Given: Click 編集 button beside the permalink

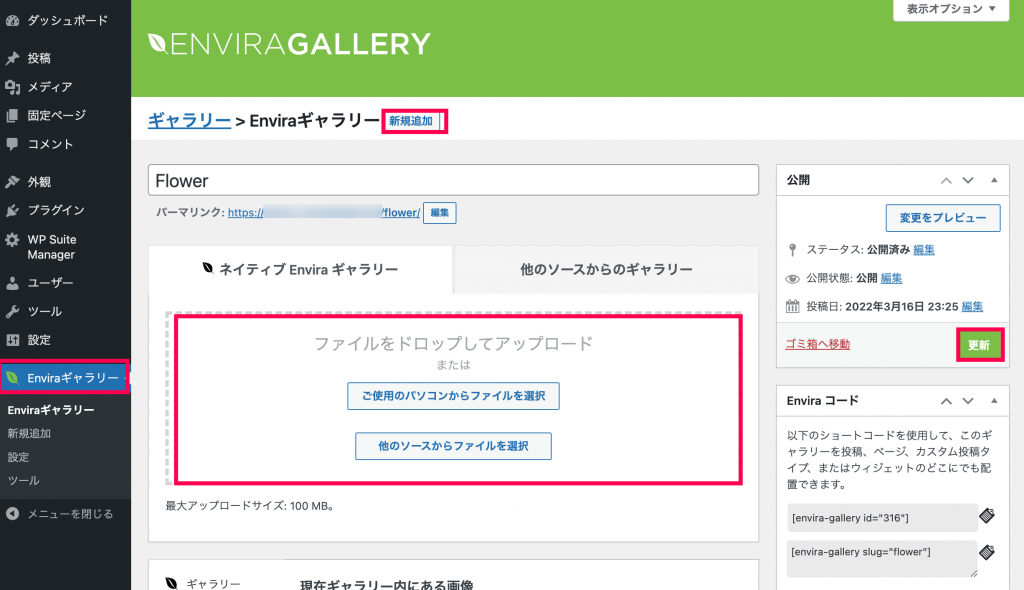Looking at the screenshot, I should point(440,213).
